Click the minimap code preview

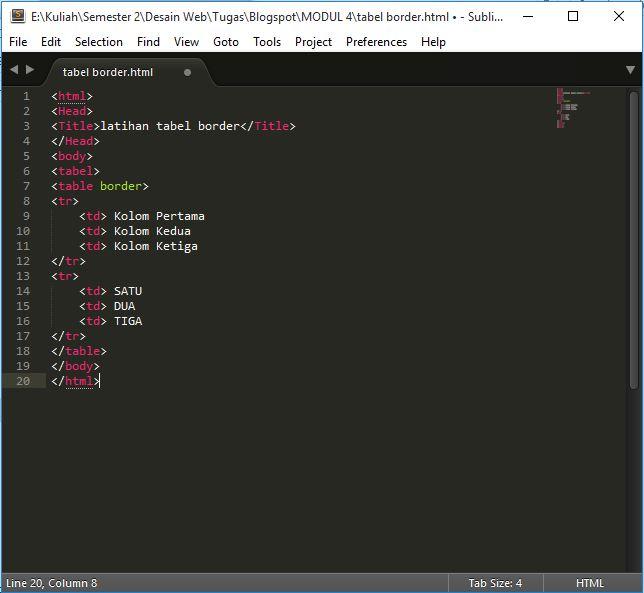(573, 108)
